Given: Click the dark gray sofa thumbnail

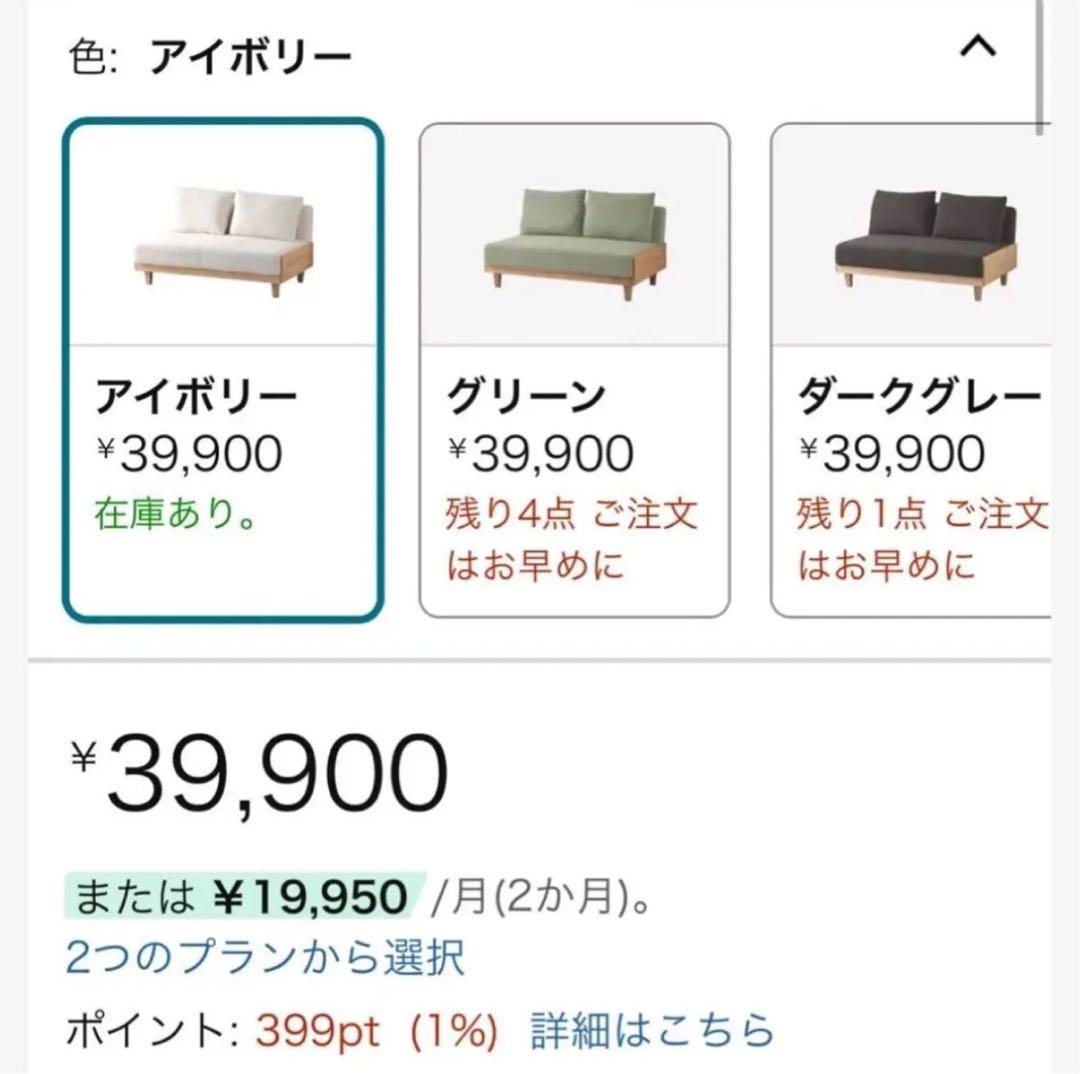Looking at the screenshot, I should pos(924,238).
